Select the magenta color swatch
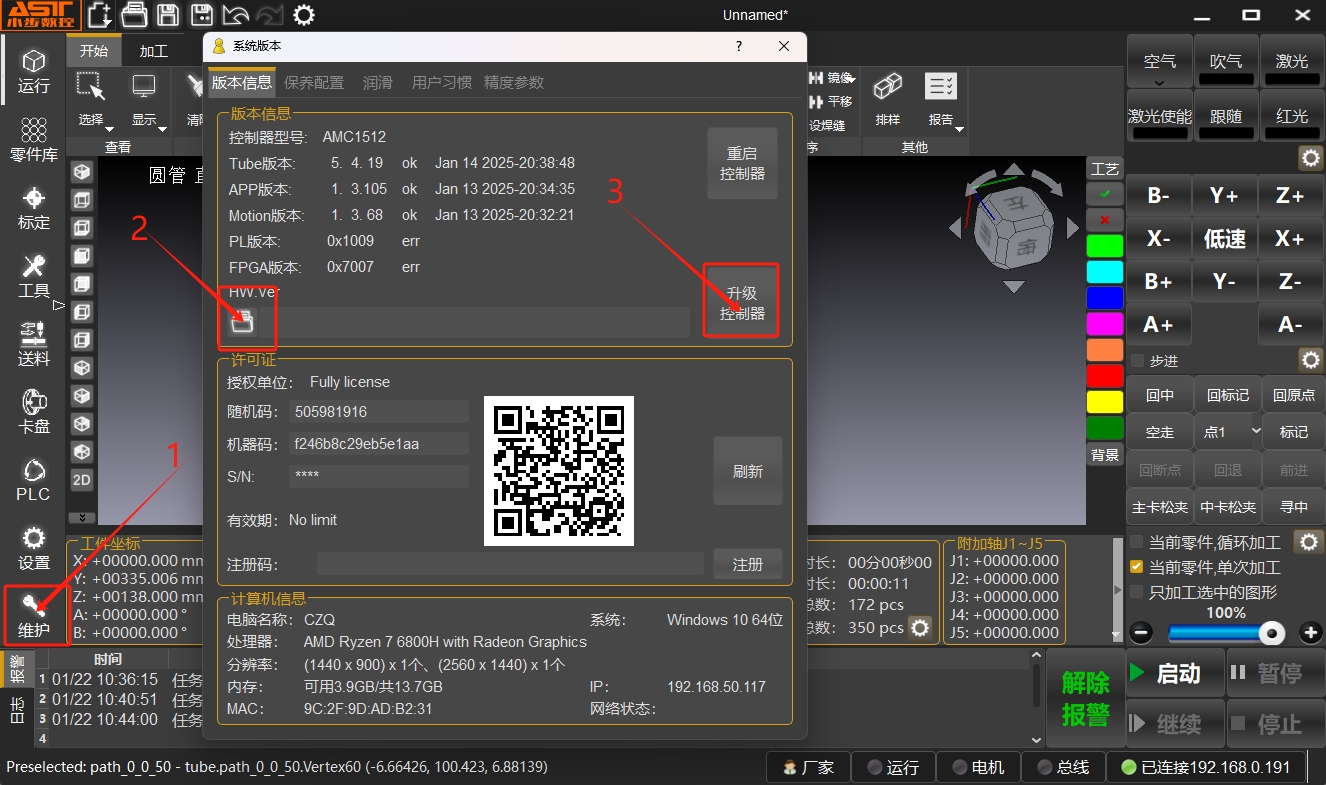This screenshot has height=785, width=1326. coord(1105,323)
